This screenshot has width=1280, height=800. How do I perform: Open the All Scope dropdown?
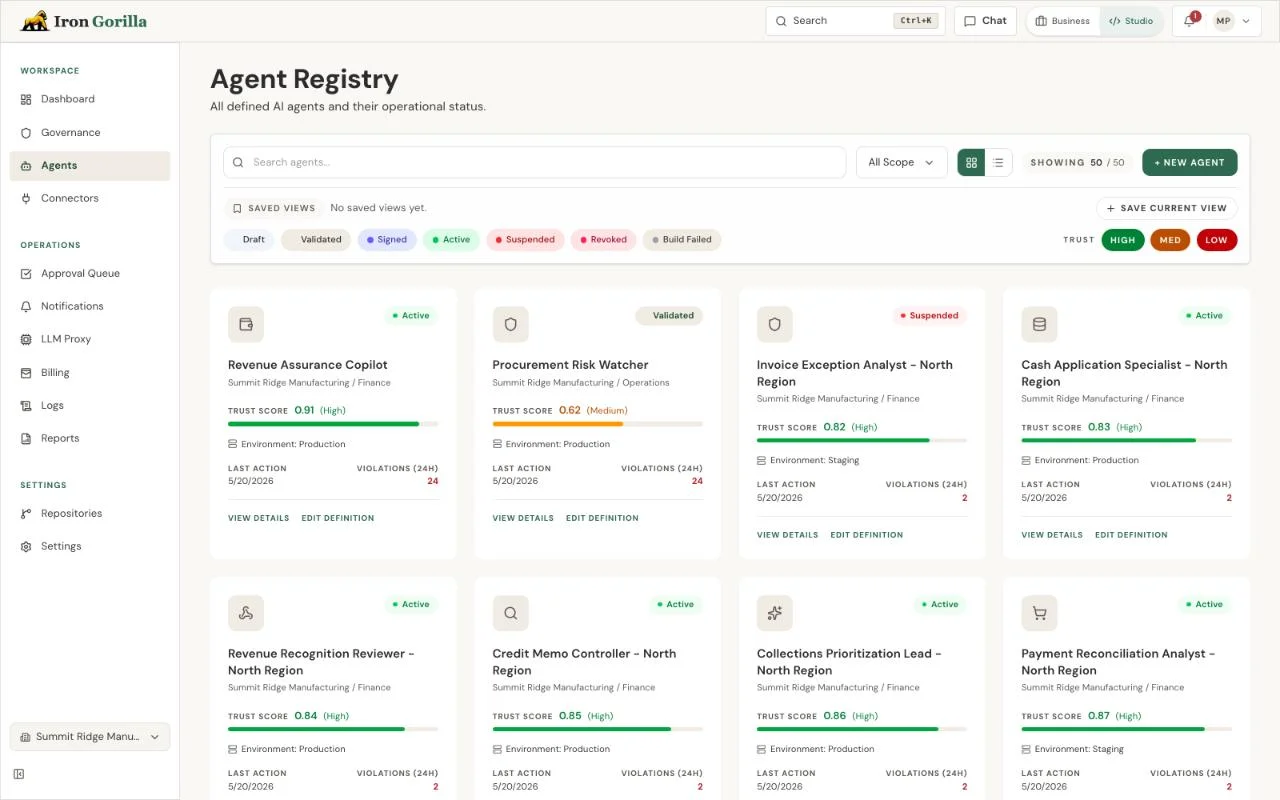(901, 162)
